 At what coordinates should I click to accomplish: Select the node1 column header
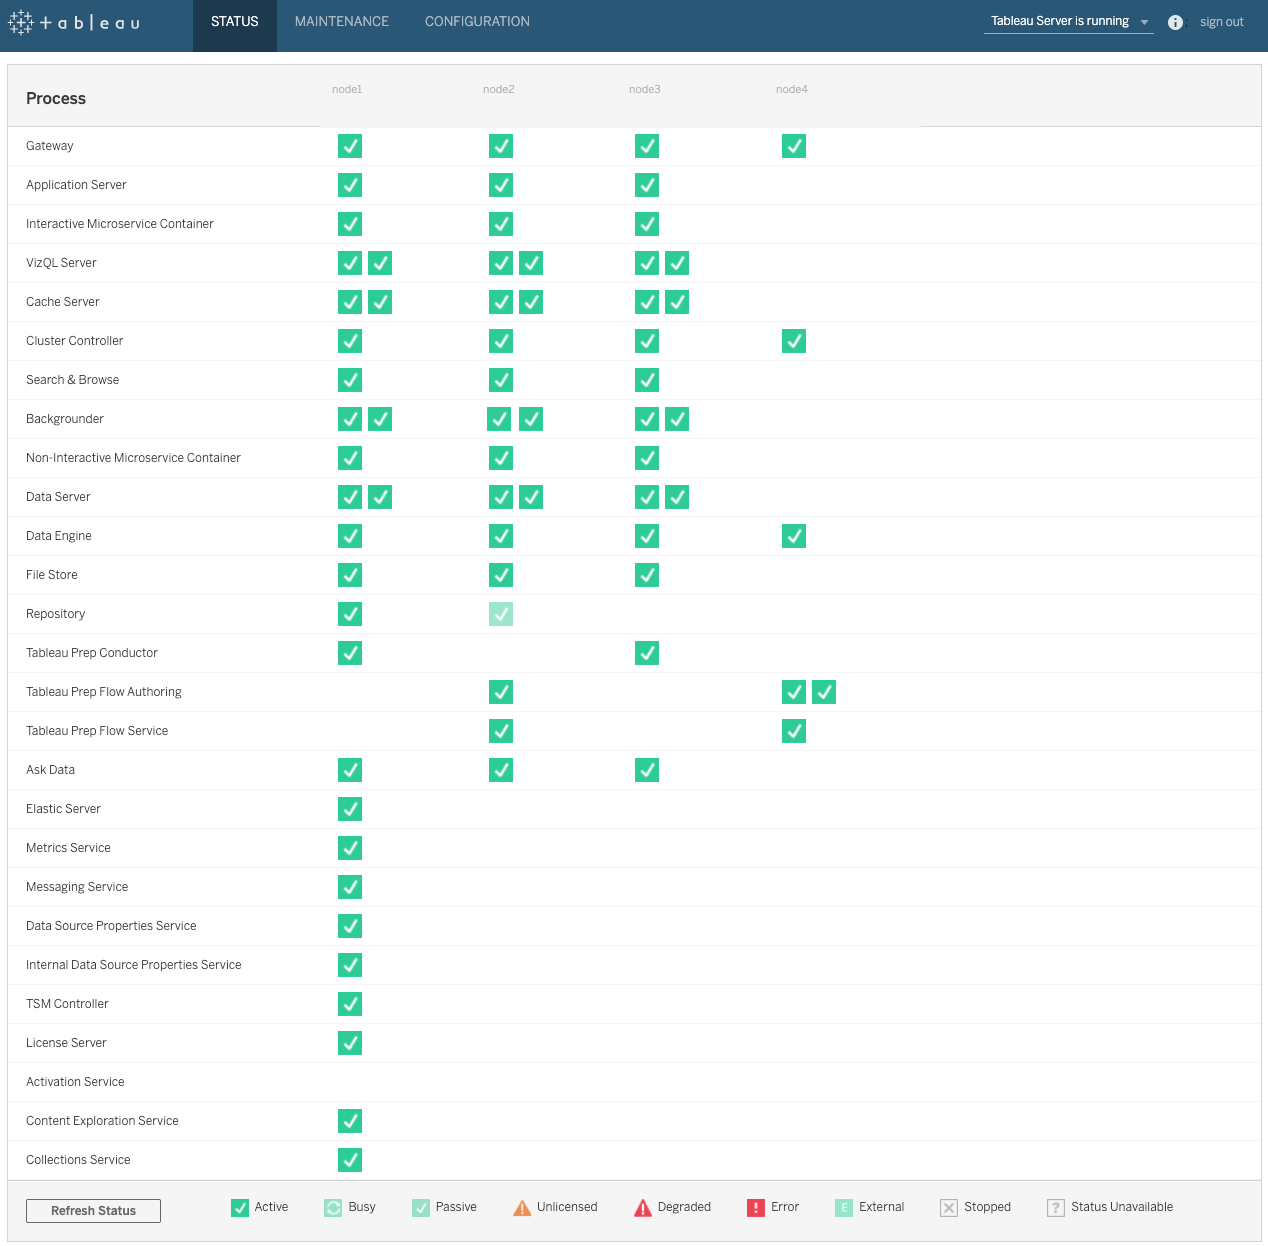pyautogui.click(x=347, y=89)
